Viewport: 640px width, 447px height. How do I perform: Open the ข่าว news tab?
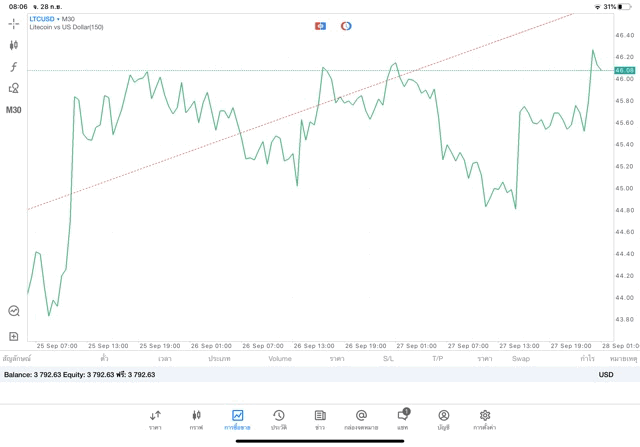(319, 419)
